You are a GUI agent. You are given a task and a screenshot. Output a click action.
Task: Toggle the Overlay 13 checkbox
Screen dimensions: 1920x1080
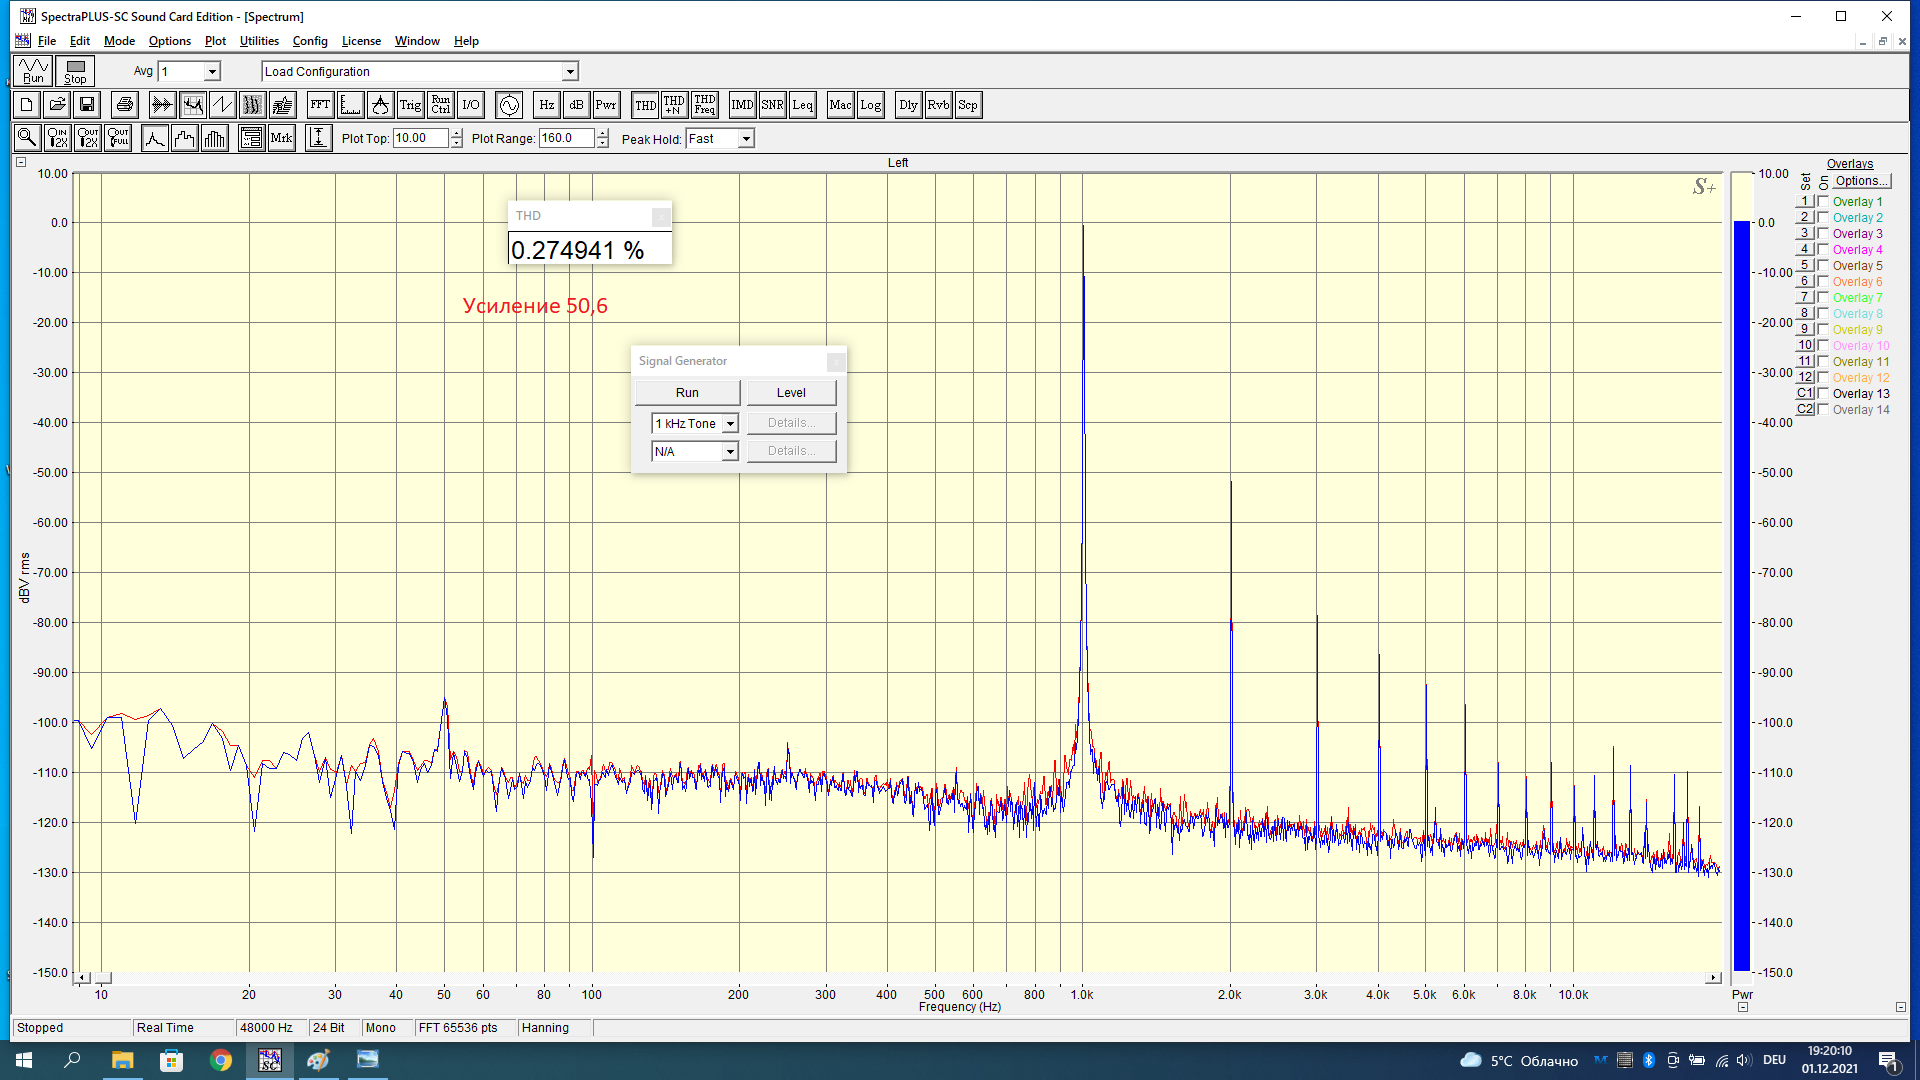(1823, 394)
